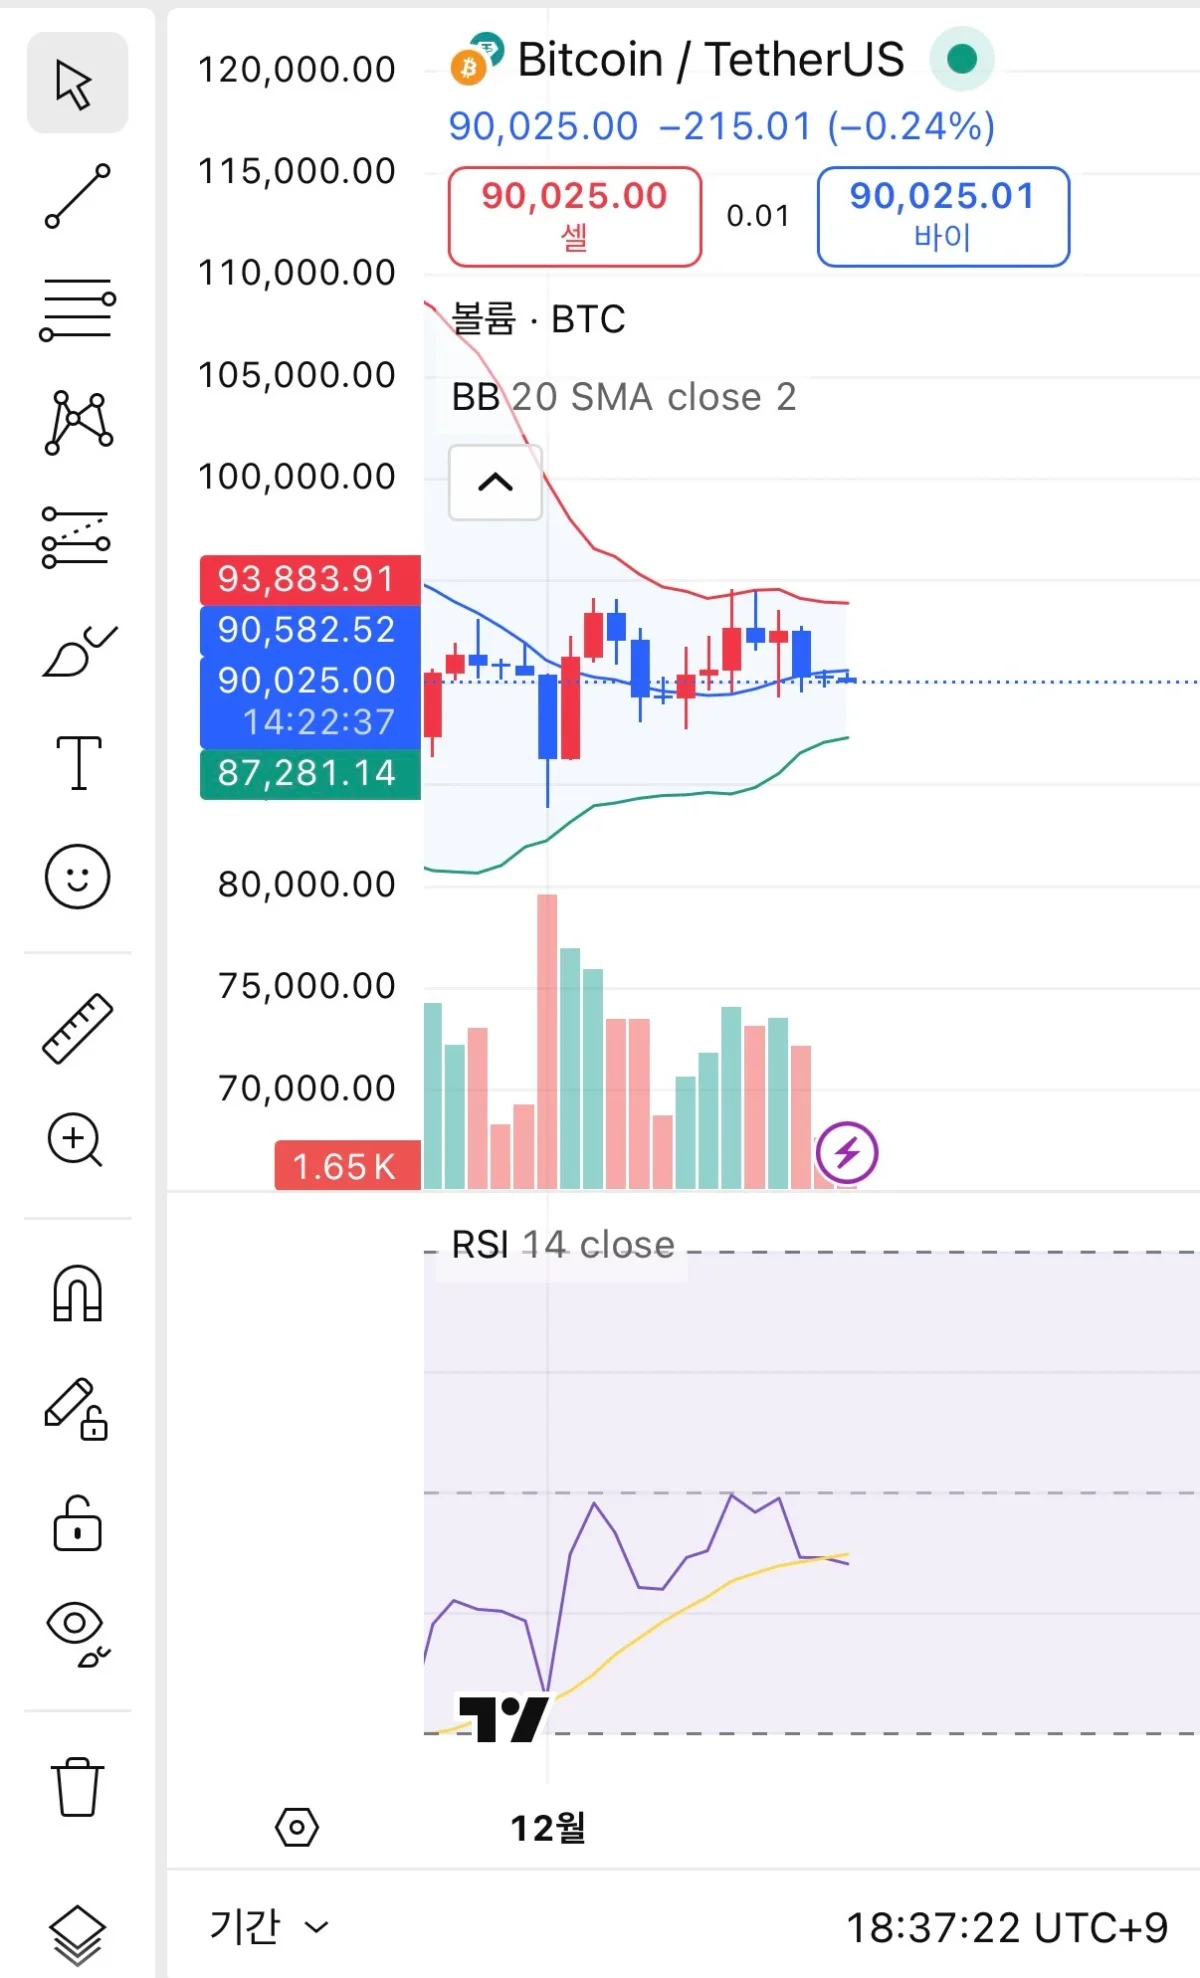
Task: Click the red 셀 sell button
Action: (575, 216)
